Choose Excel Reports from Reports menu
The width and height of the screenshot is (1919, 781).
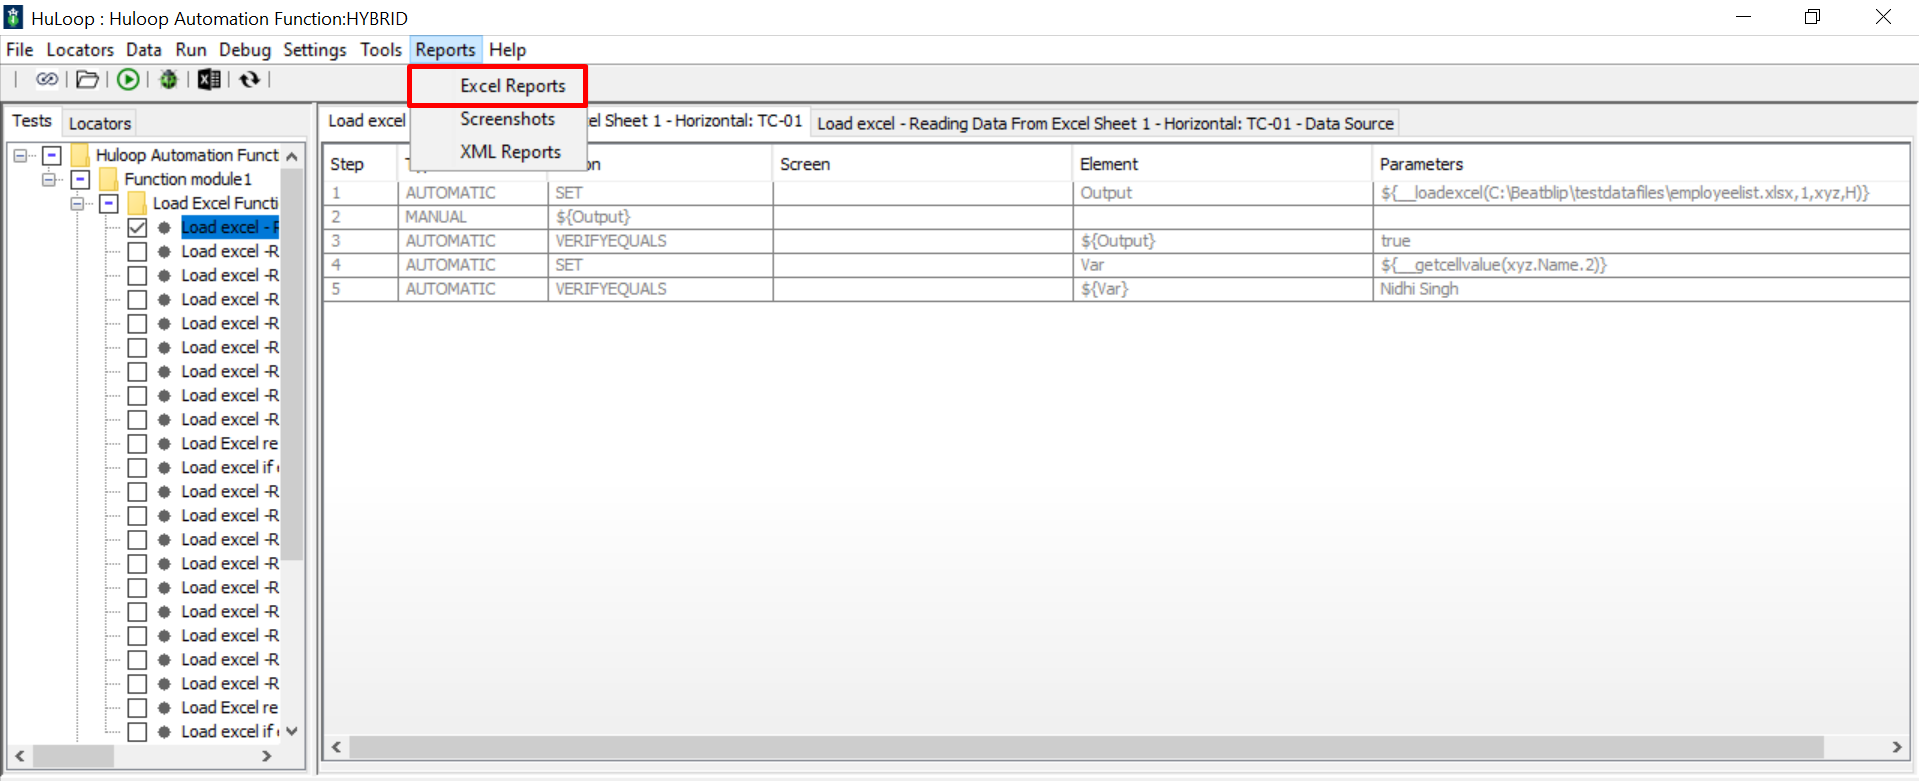[512, 86]
